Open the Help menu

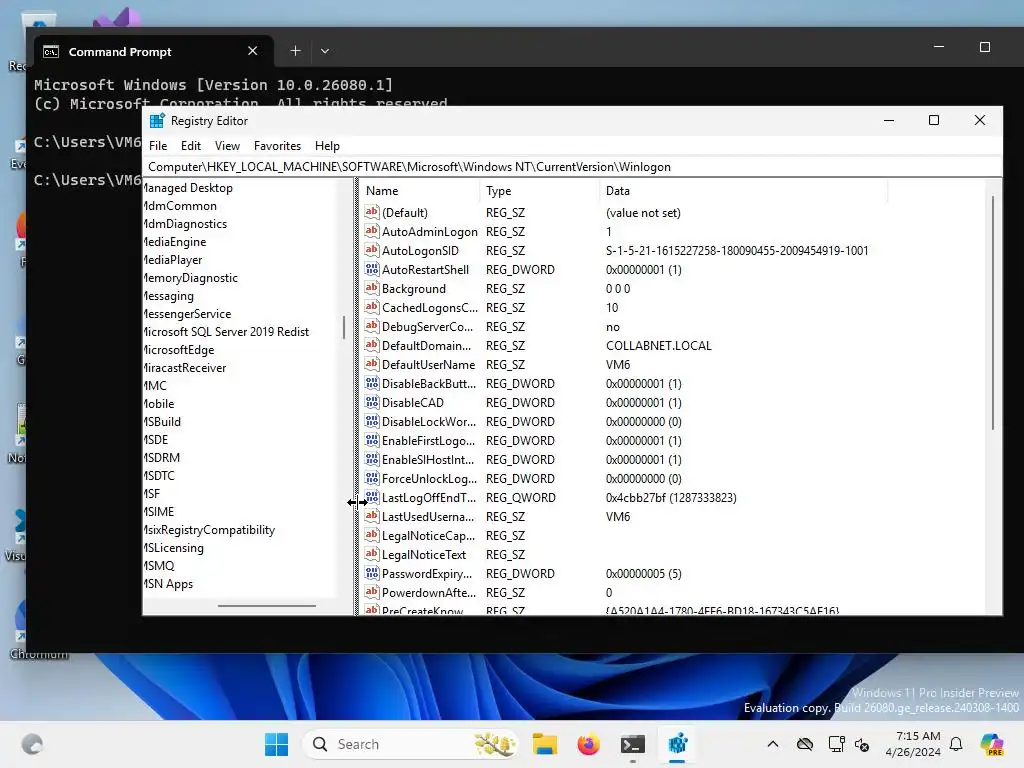coord(327,146)
